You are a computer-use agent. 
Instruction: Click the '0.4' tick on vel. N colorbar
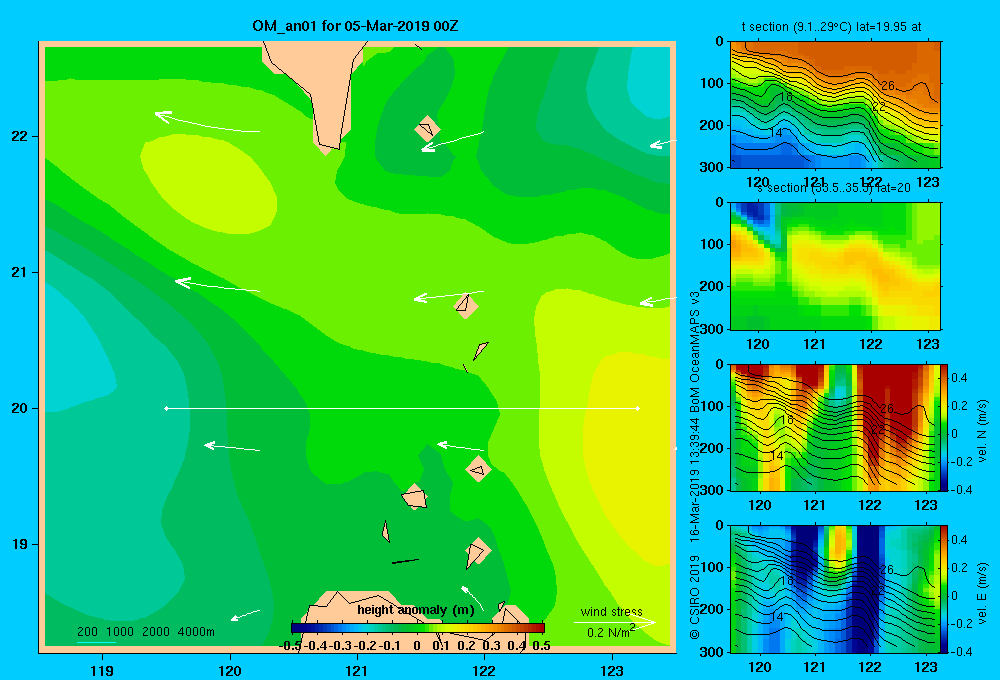(959, 378)
